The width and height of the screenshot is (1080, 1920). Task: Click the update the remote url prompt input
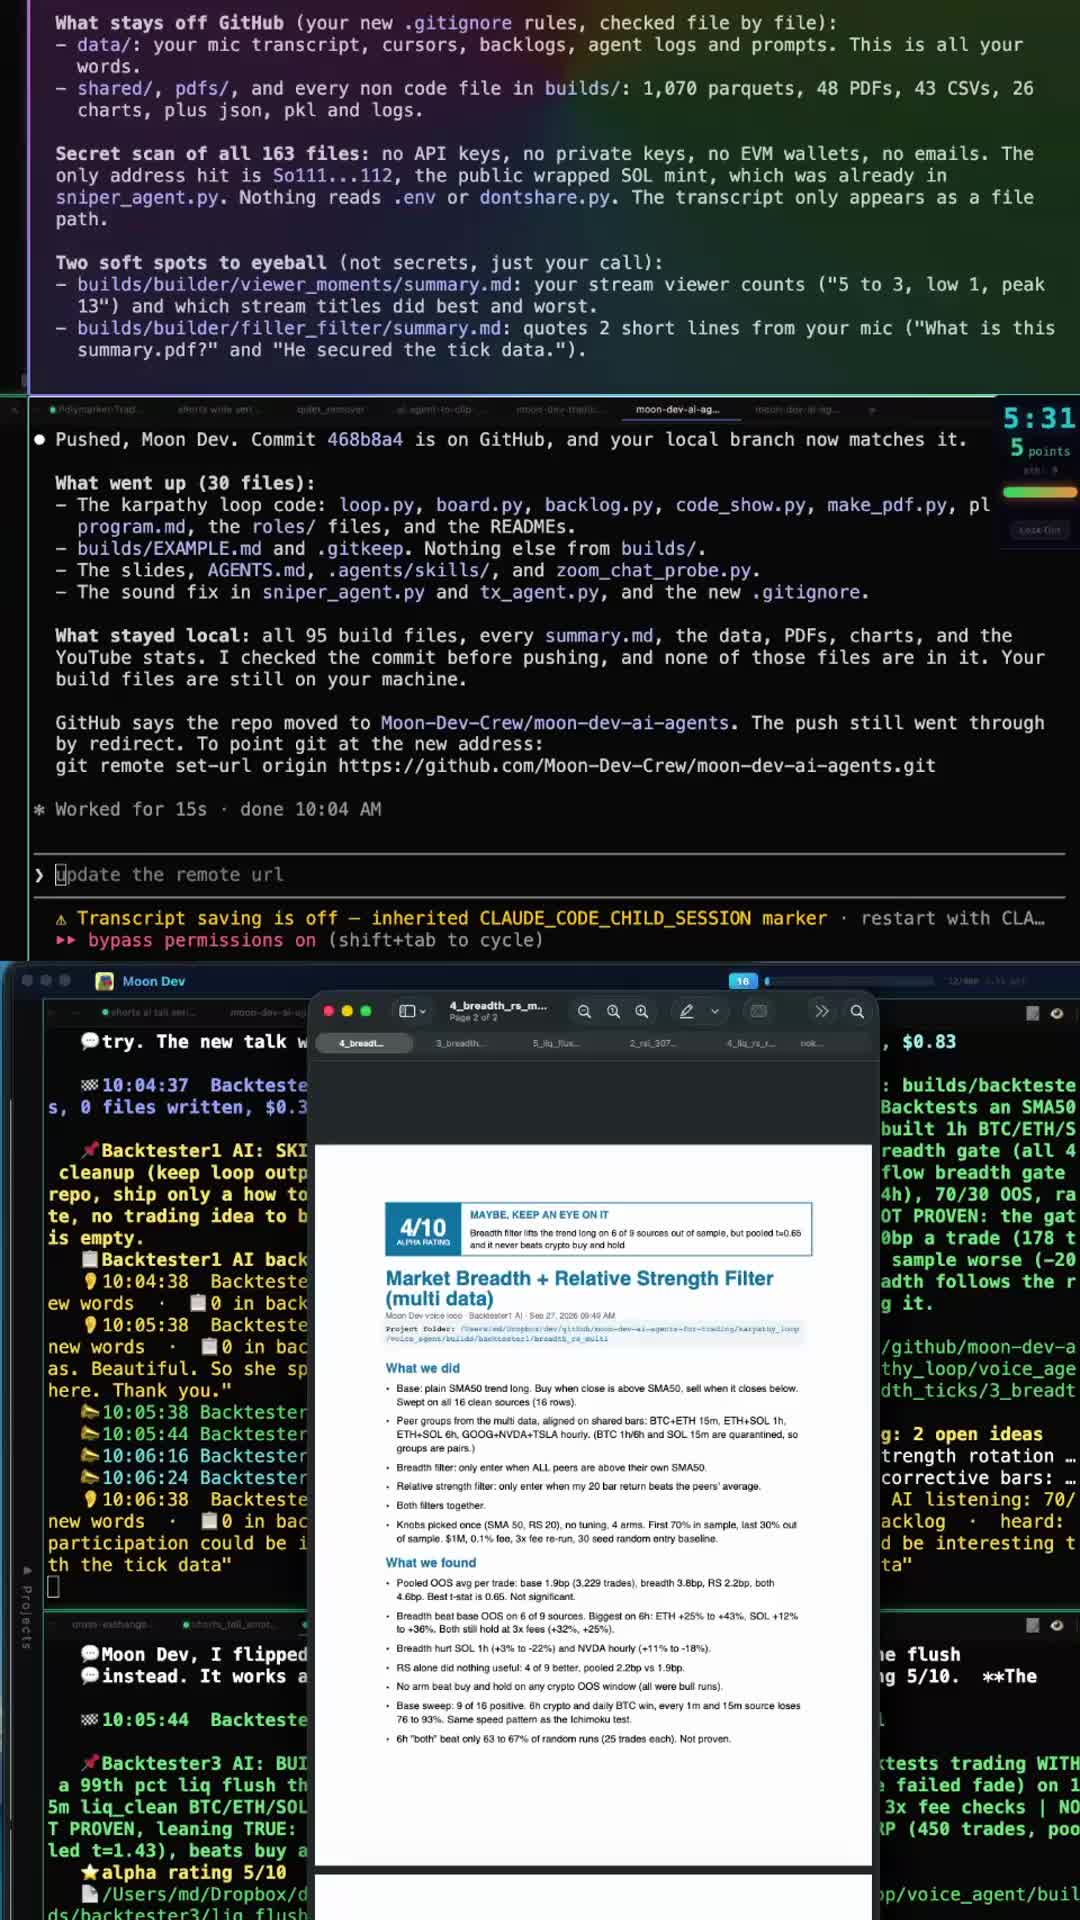click(x=550, y=875)
